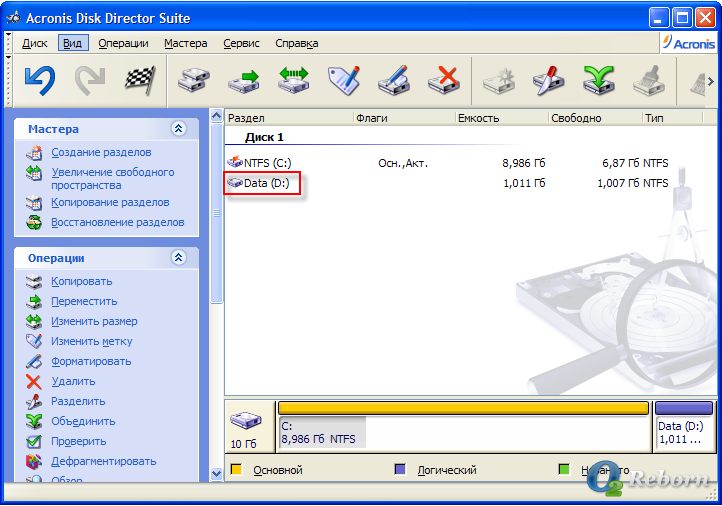The image size is (722, 506).
Task: Open the Справка menu
Action: point(297,43)
